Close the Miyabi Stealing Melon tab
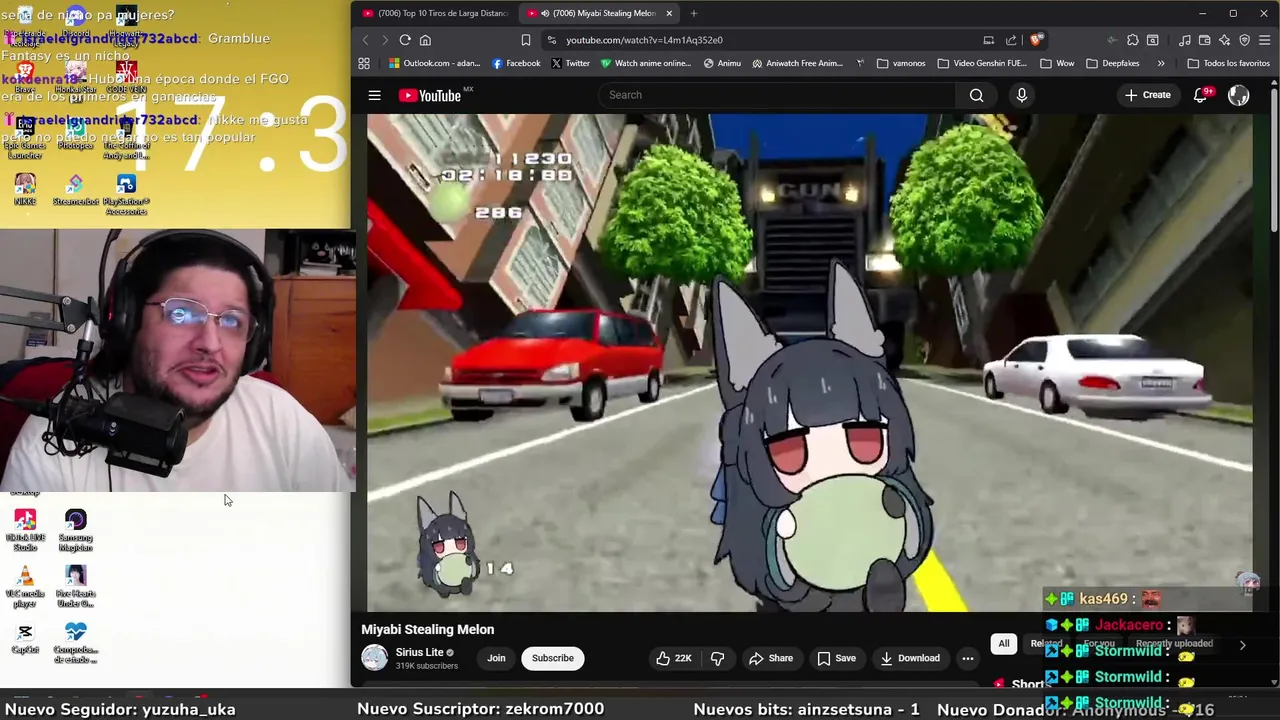Screen dimensions: 1280x720 tap(669, 13)
